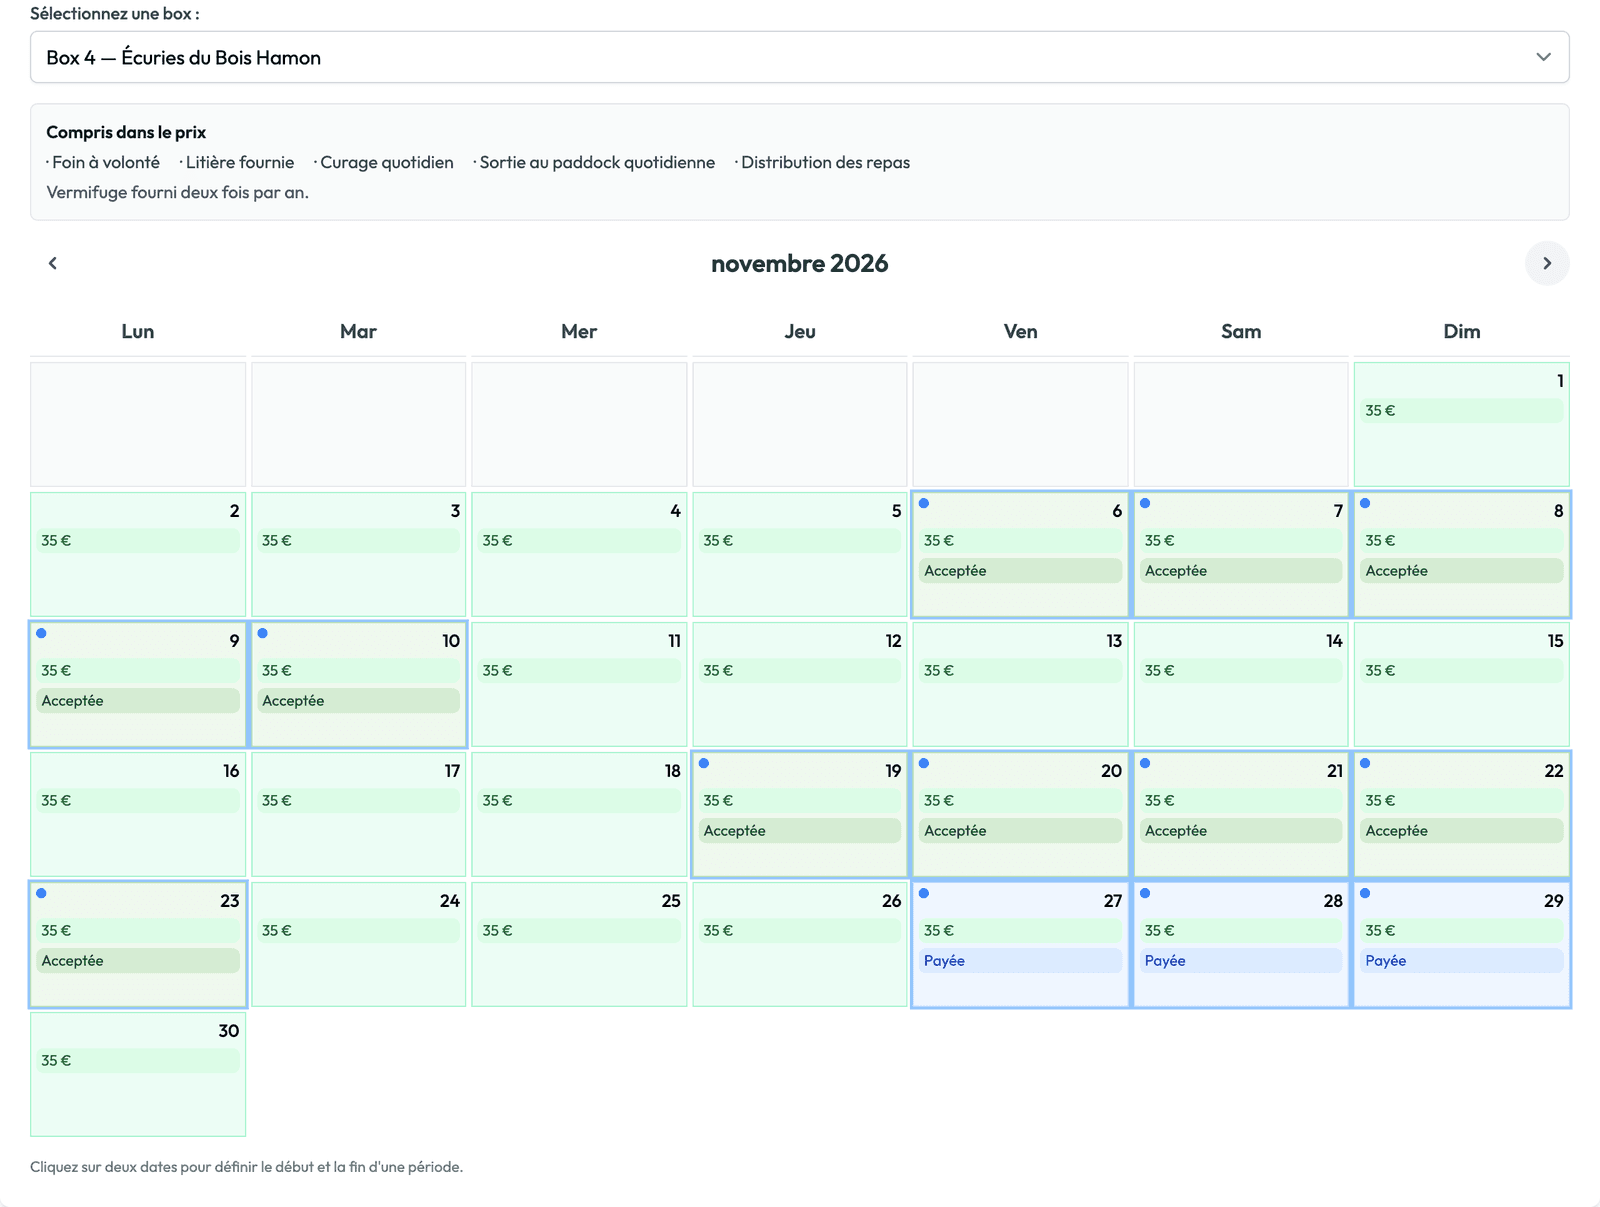Image resolution: width=1600 pixels, height=1207 pixels.
Task: Click the blue dot on November 29
Action: [1365, 893]
